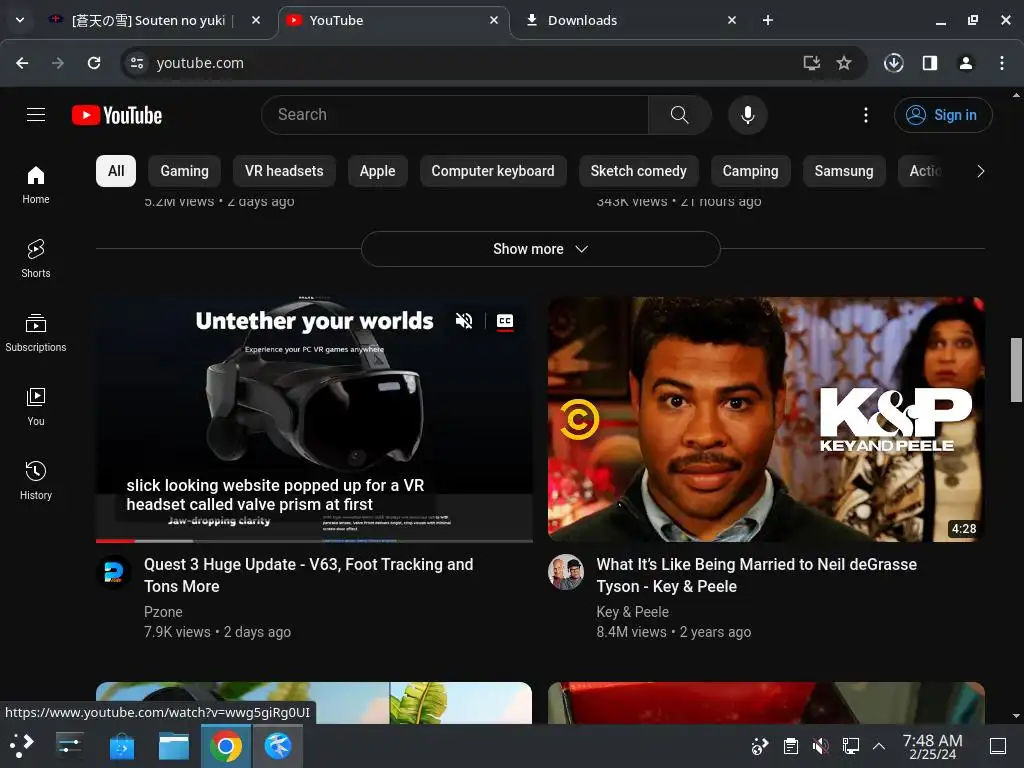The height and width of the screenshot is (768, 1024).
Task: Open the application launcher in taskbar
Action: point(22,746)
